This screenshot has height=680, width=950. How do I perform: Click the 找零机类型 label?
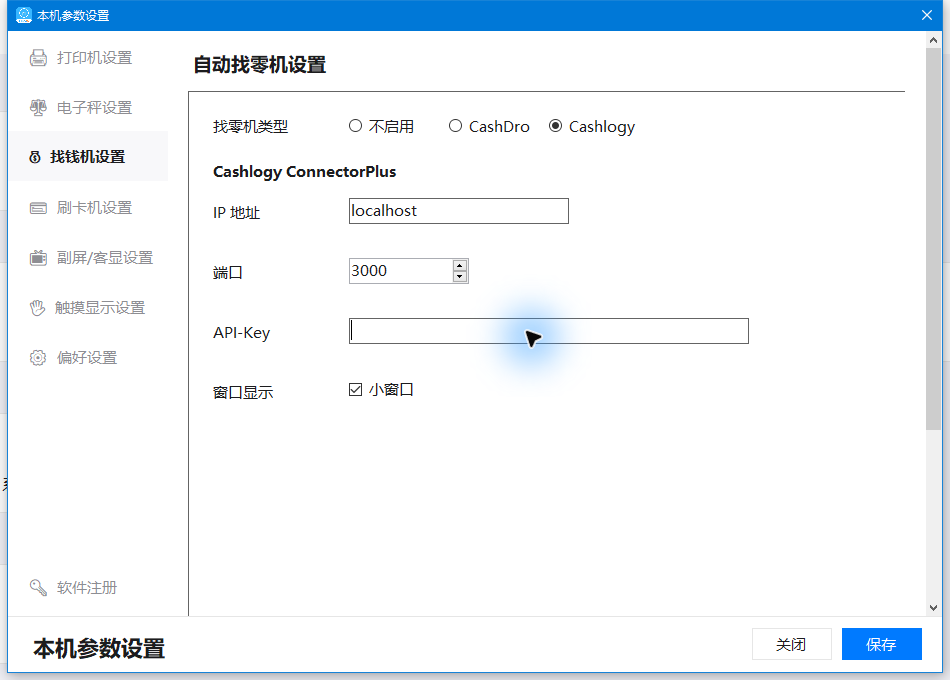[x=250, y=127]
